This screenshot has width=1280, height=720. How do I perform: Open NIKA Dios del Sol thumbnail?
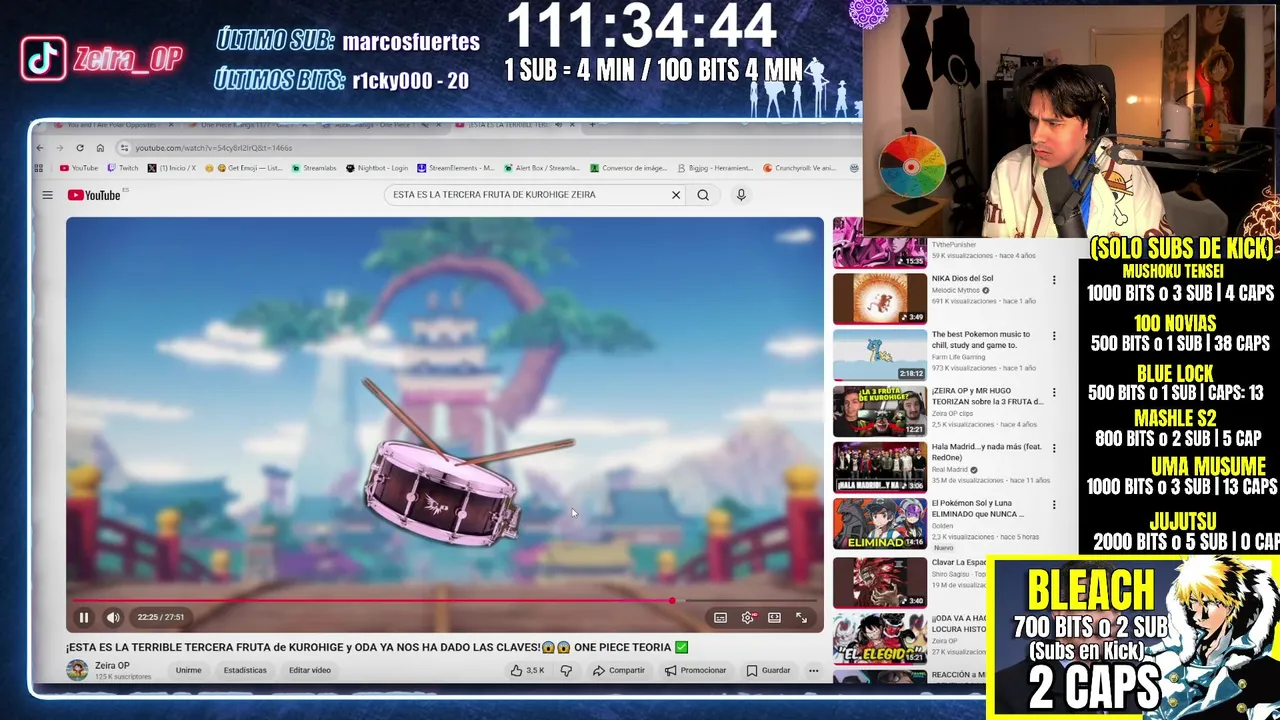tap(880, 298)
